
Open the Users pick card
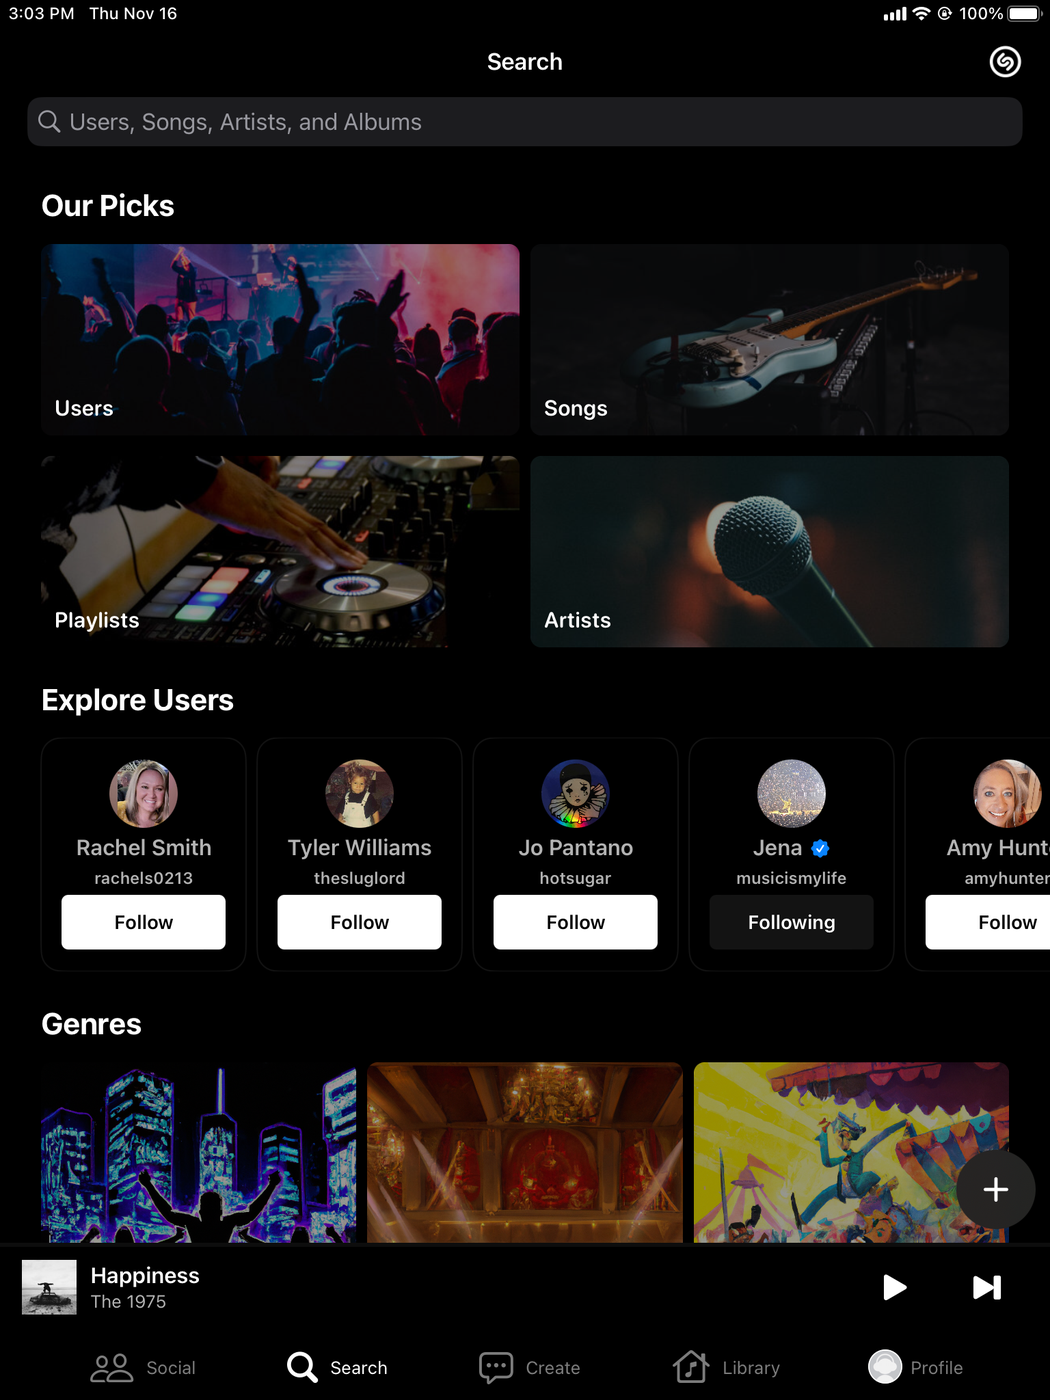point(281,340)
